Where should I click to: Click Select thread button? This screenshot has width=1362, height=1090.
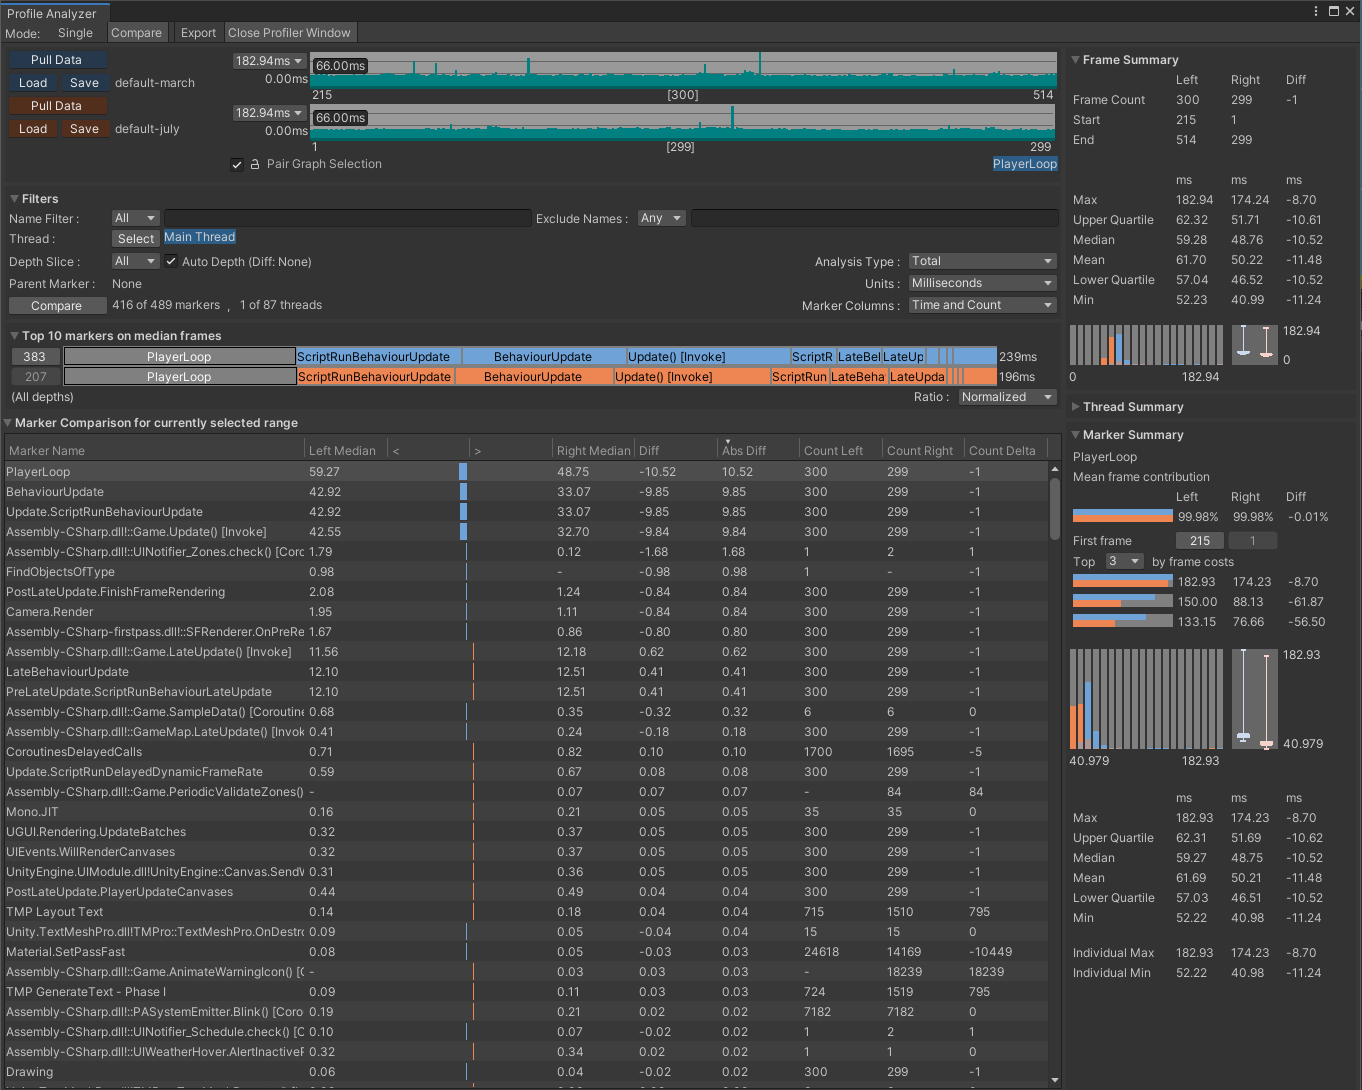[136, 239]
